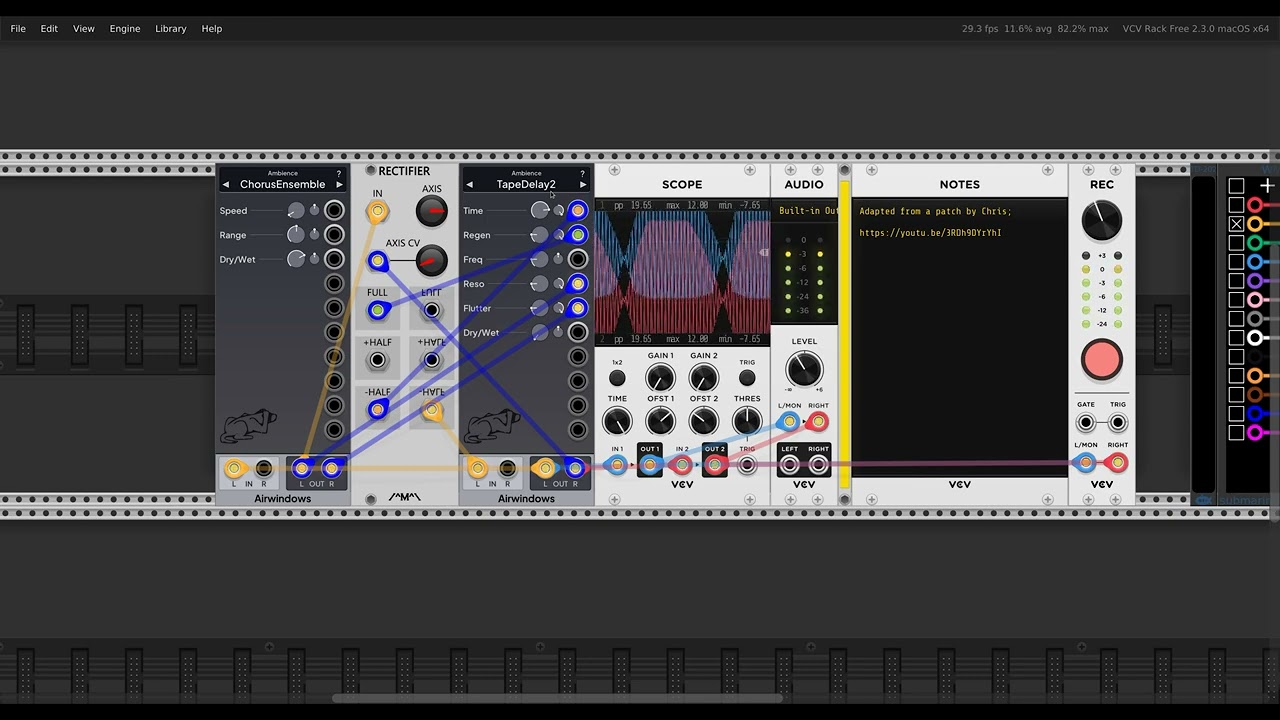Select the green cable color ring
Viewport: 1280px width, 720px height.
pyautogui.click(x=1255, y=243)
